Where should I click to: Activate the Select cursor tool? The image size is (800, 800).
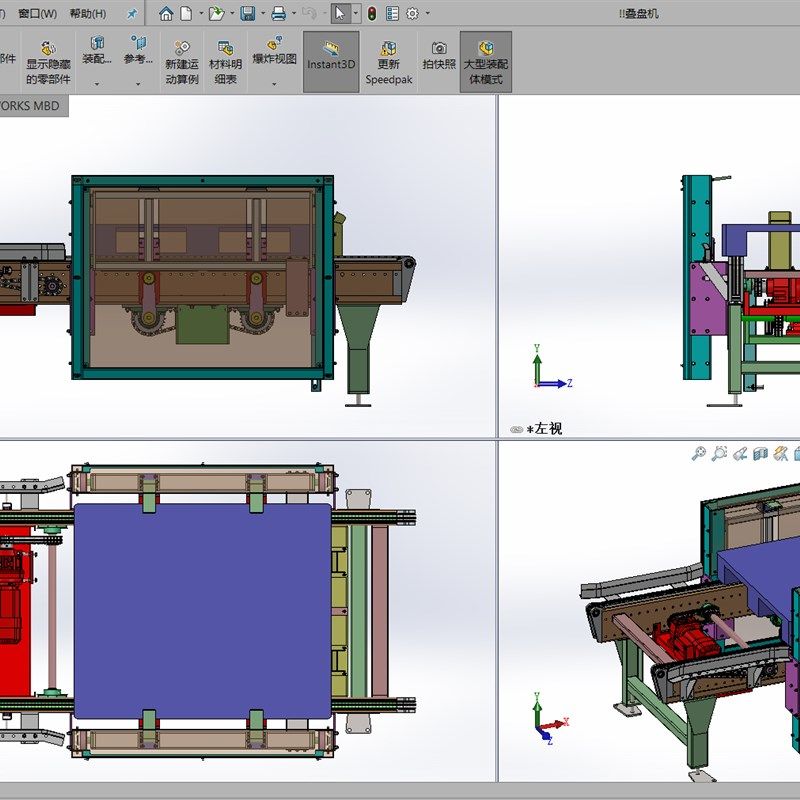[340, 13]
